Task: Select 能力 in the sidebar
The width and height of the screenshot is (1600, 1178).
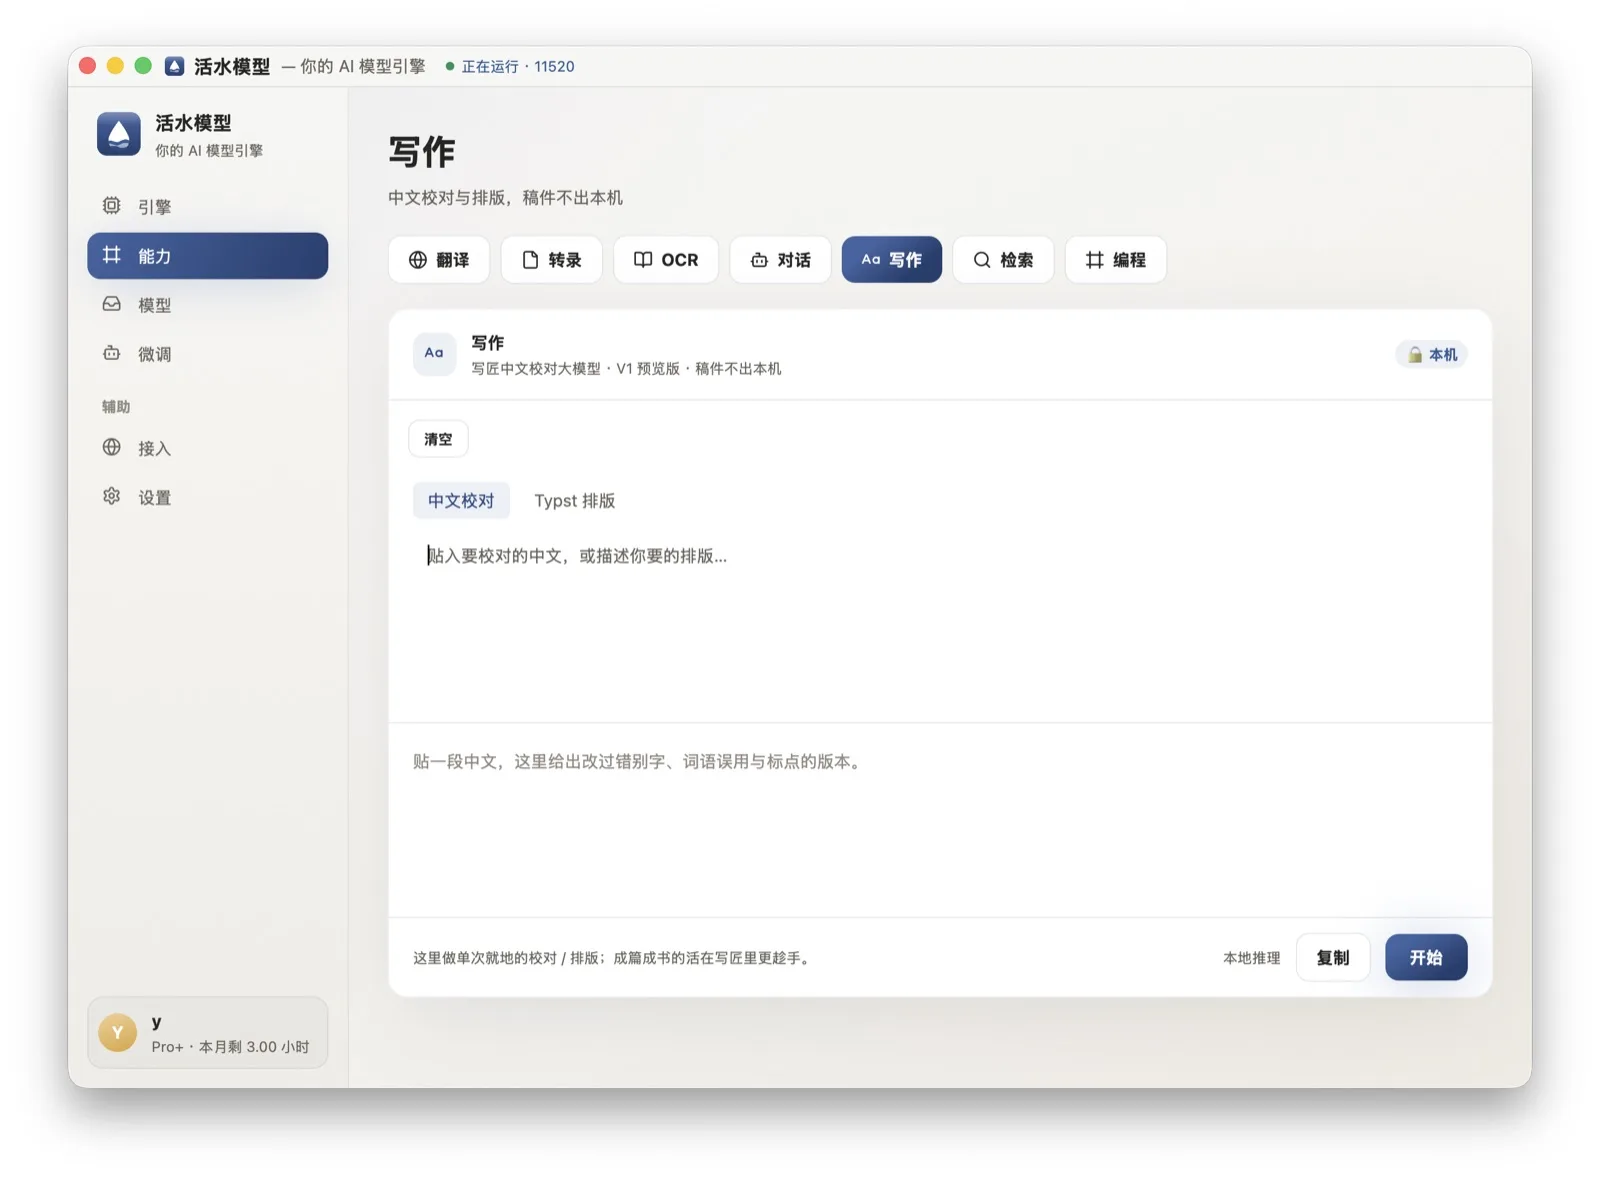Action: coord(207,256)
